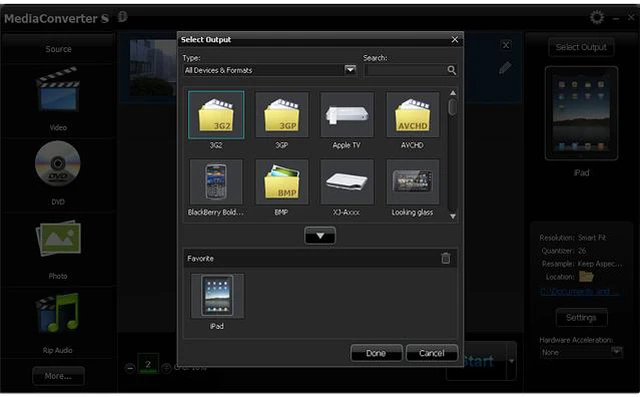Select DVD source in main window

pyautogui.click(x=58, y=164)
